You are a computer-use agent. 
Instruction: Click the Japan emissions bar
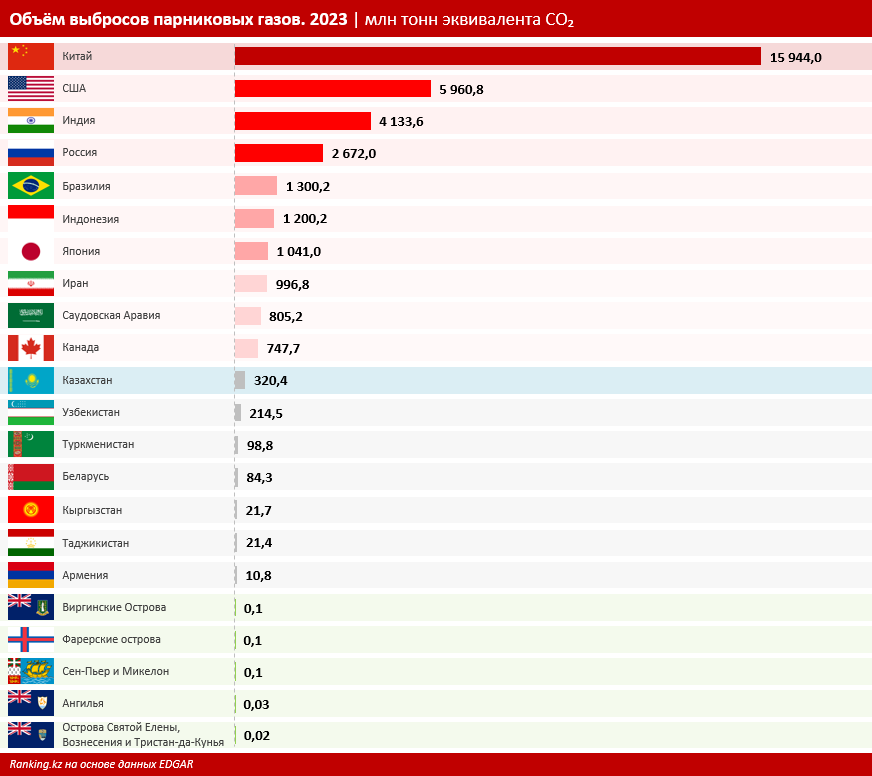(x=251, y=251)
